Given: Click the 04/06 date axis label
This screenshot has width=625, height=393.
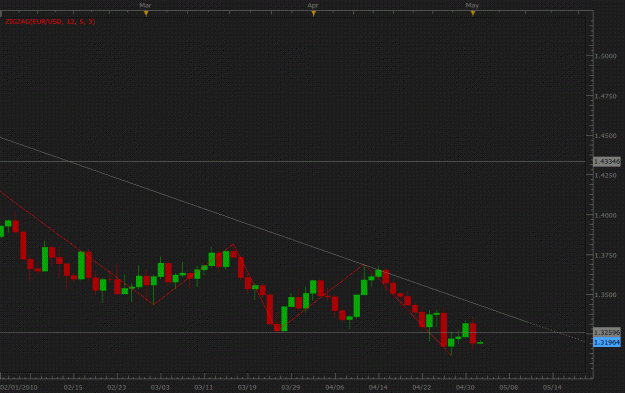Looking at the screenshot, I should point(334,387).
